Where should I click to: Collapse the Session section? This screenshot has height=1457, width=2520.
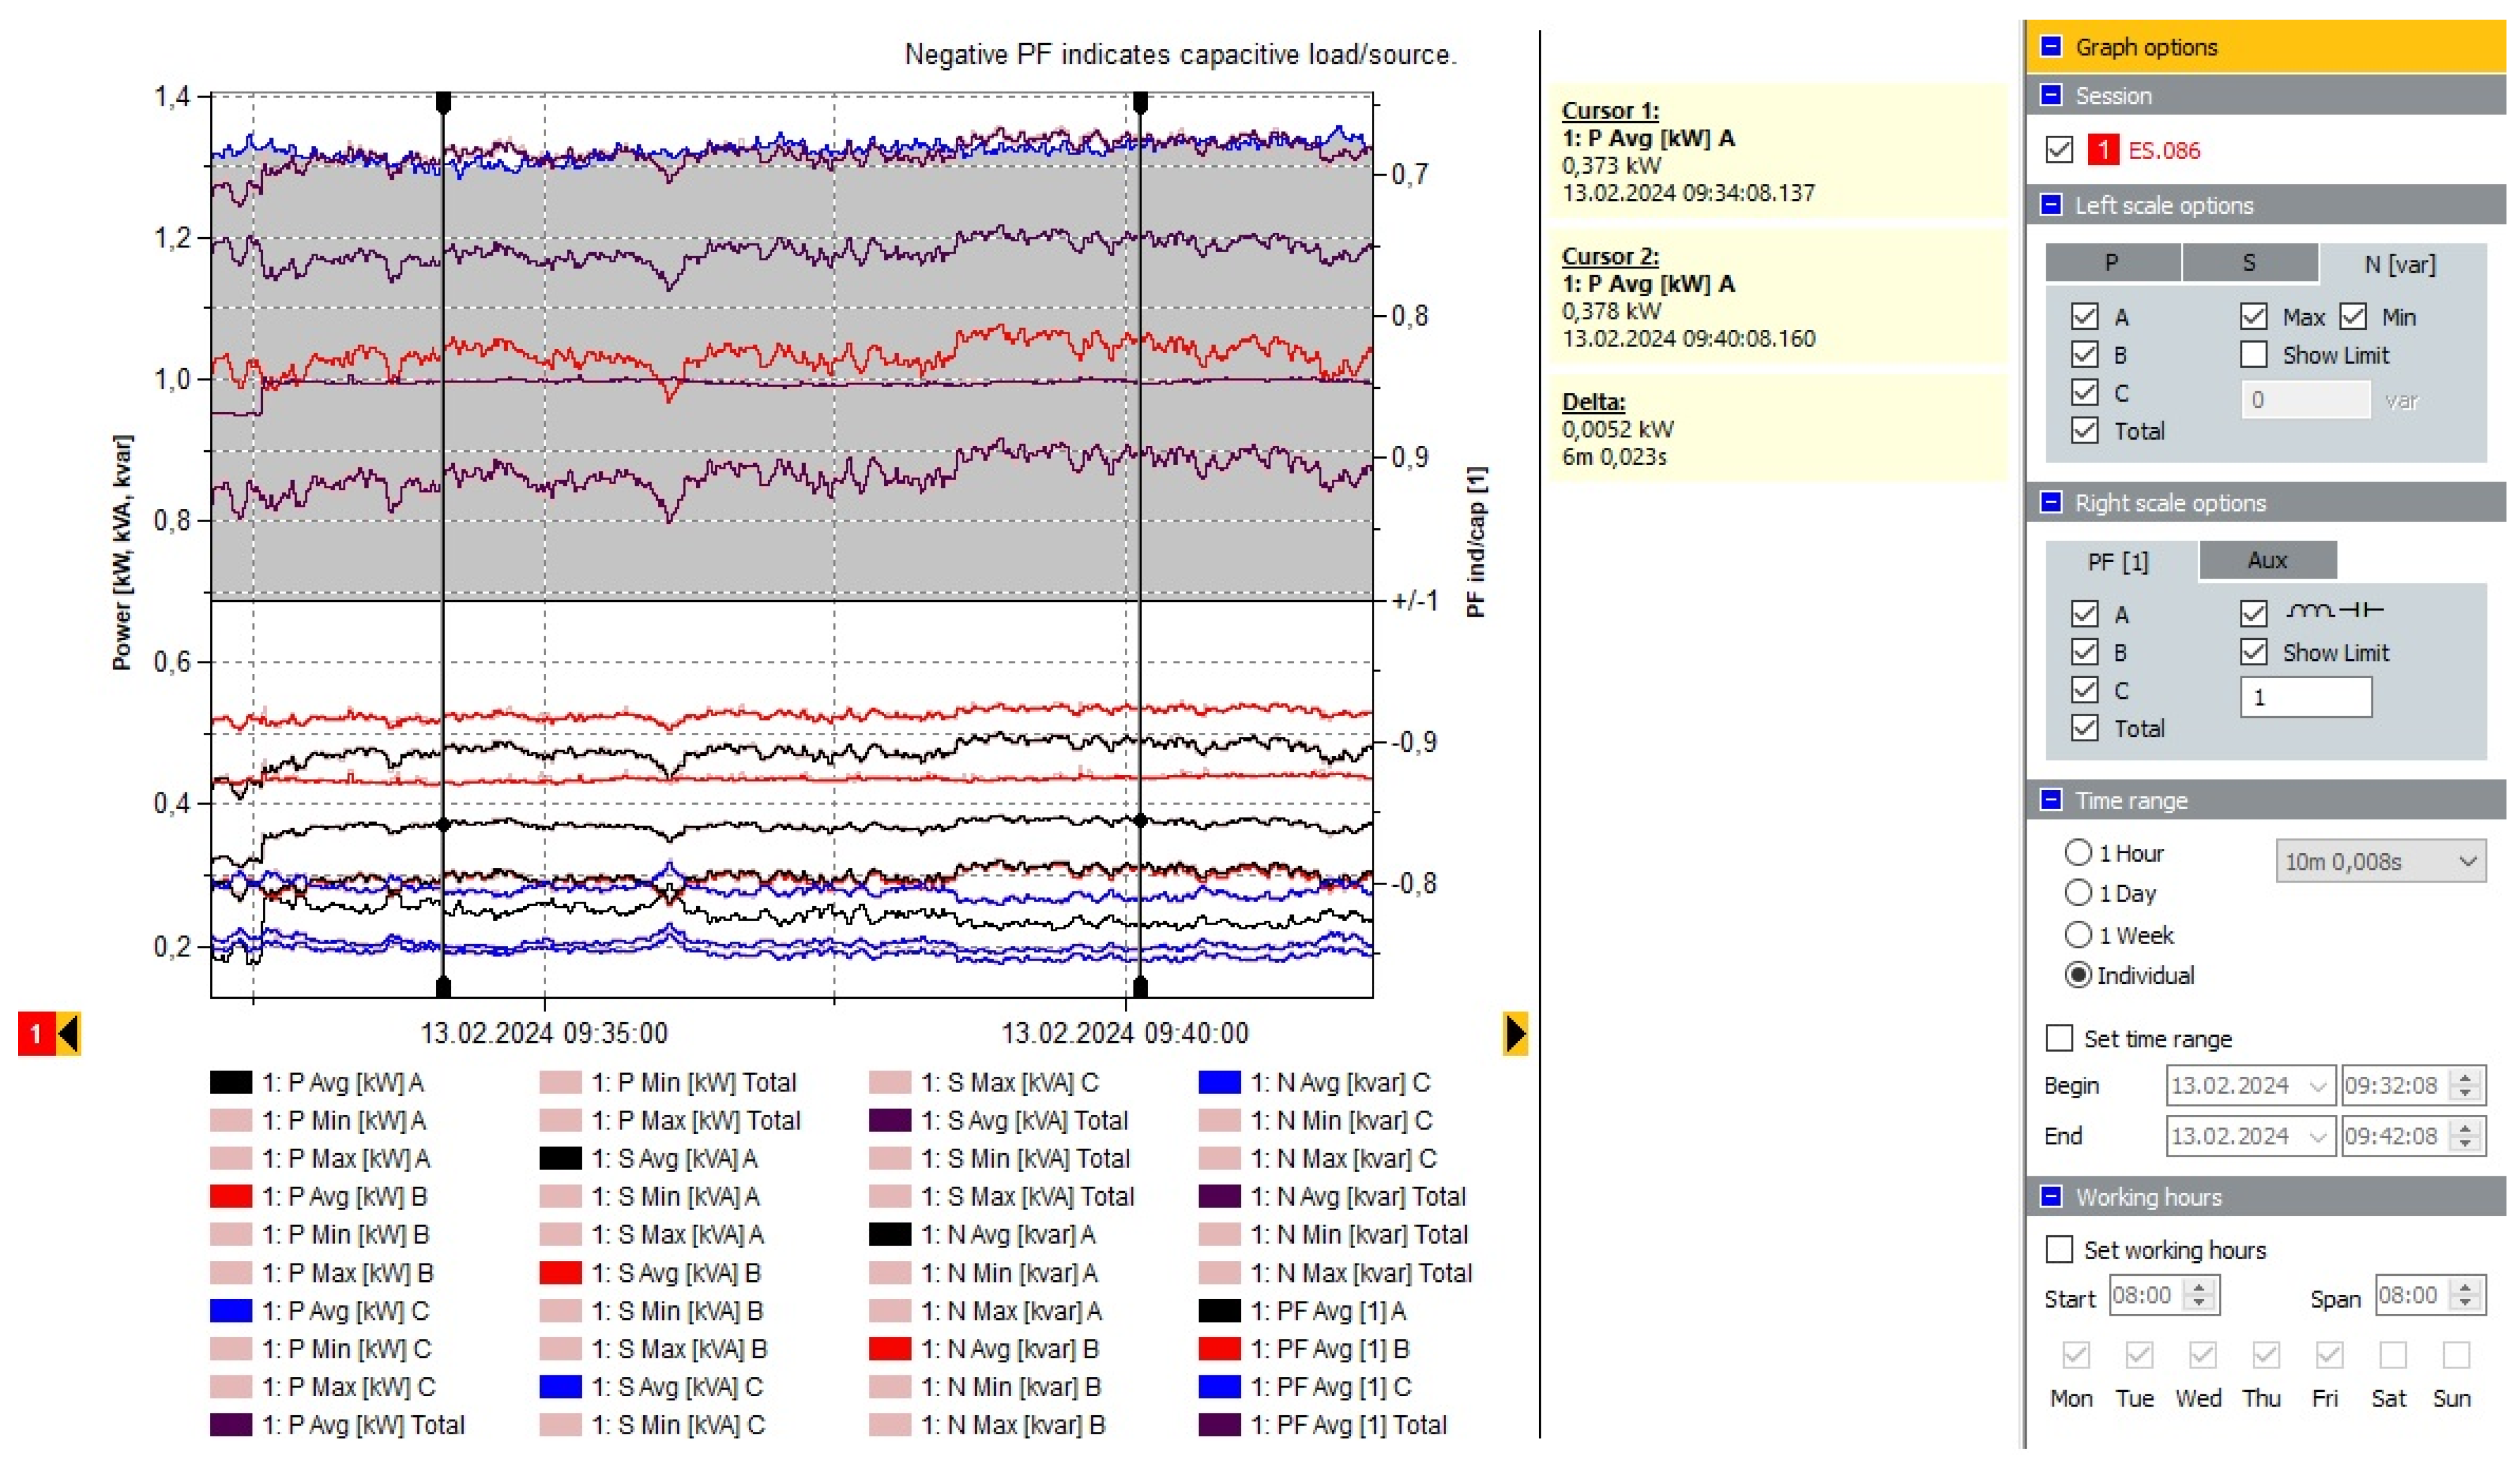click(2051, 95)
